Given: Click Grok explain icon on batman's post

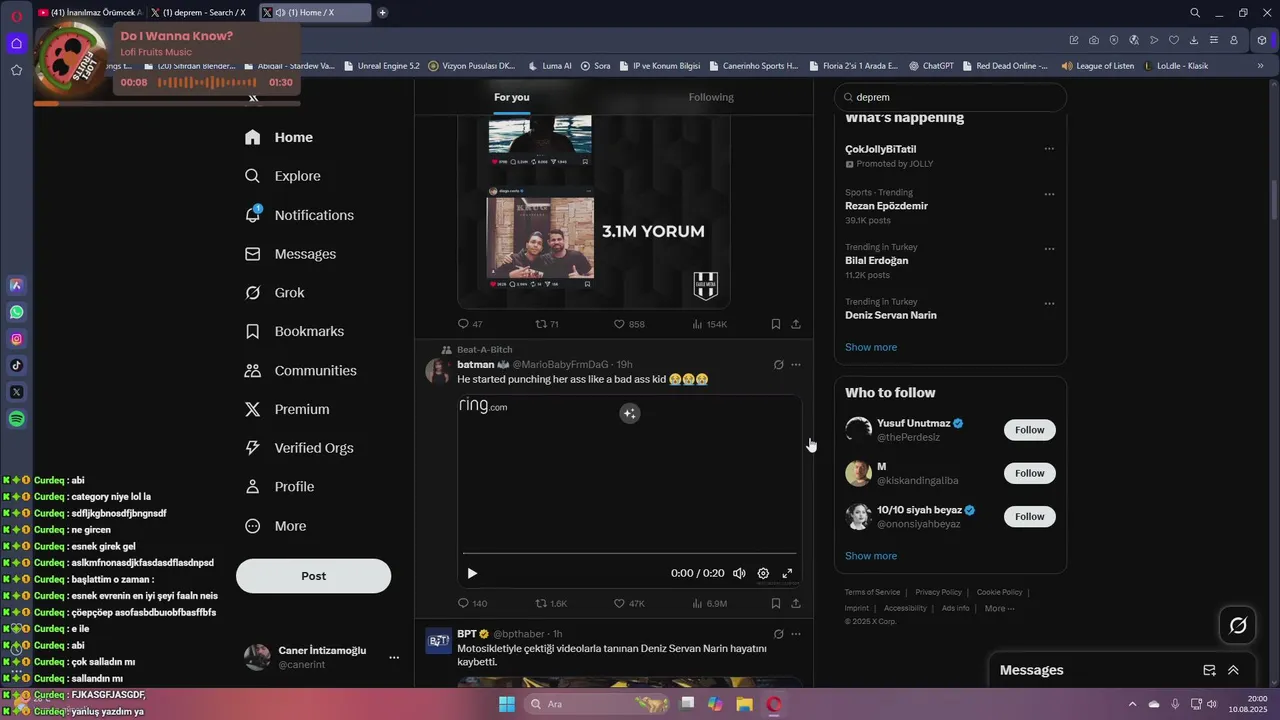Looking at the screenshot, I should click(x=778, y=365).
